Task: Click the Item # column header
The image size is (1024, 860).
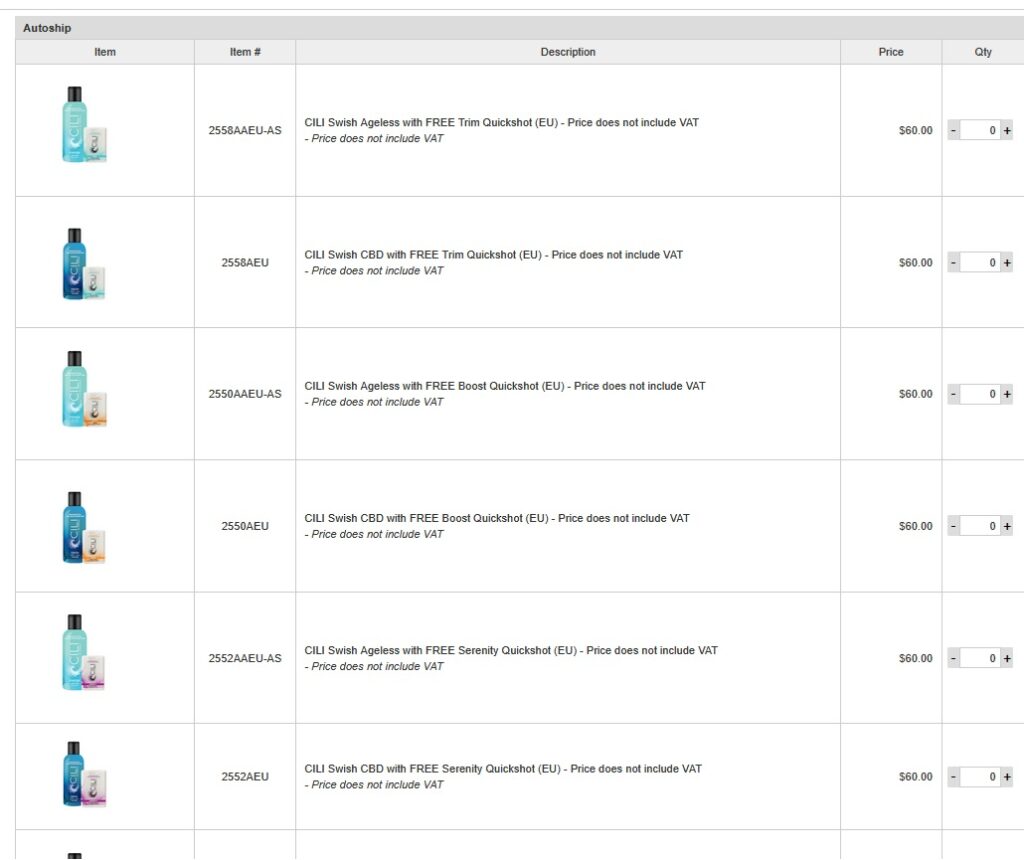Action: click(245, 52)
